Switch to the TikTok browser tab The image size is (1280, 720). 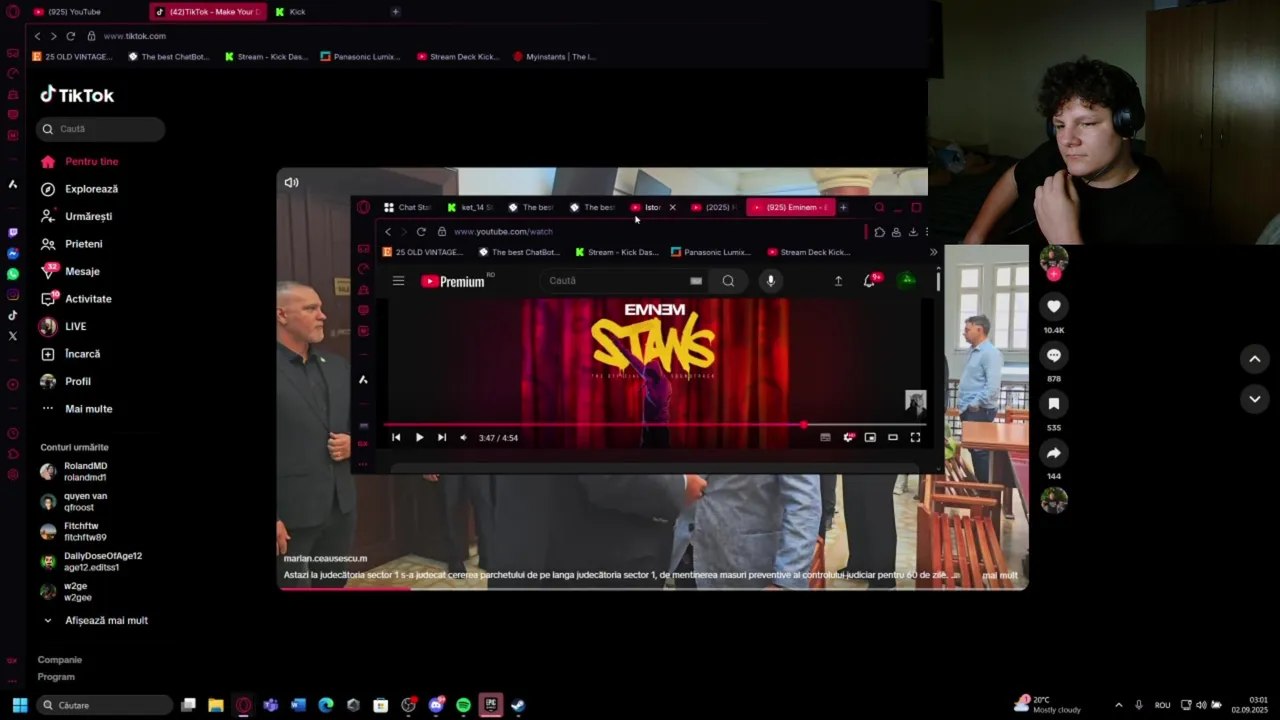208,12
